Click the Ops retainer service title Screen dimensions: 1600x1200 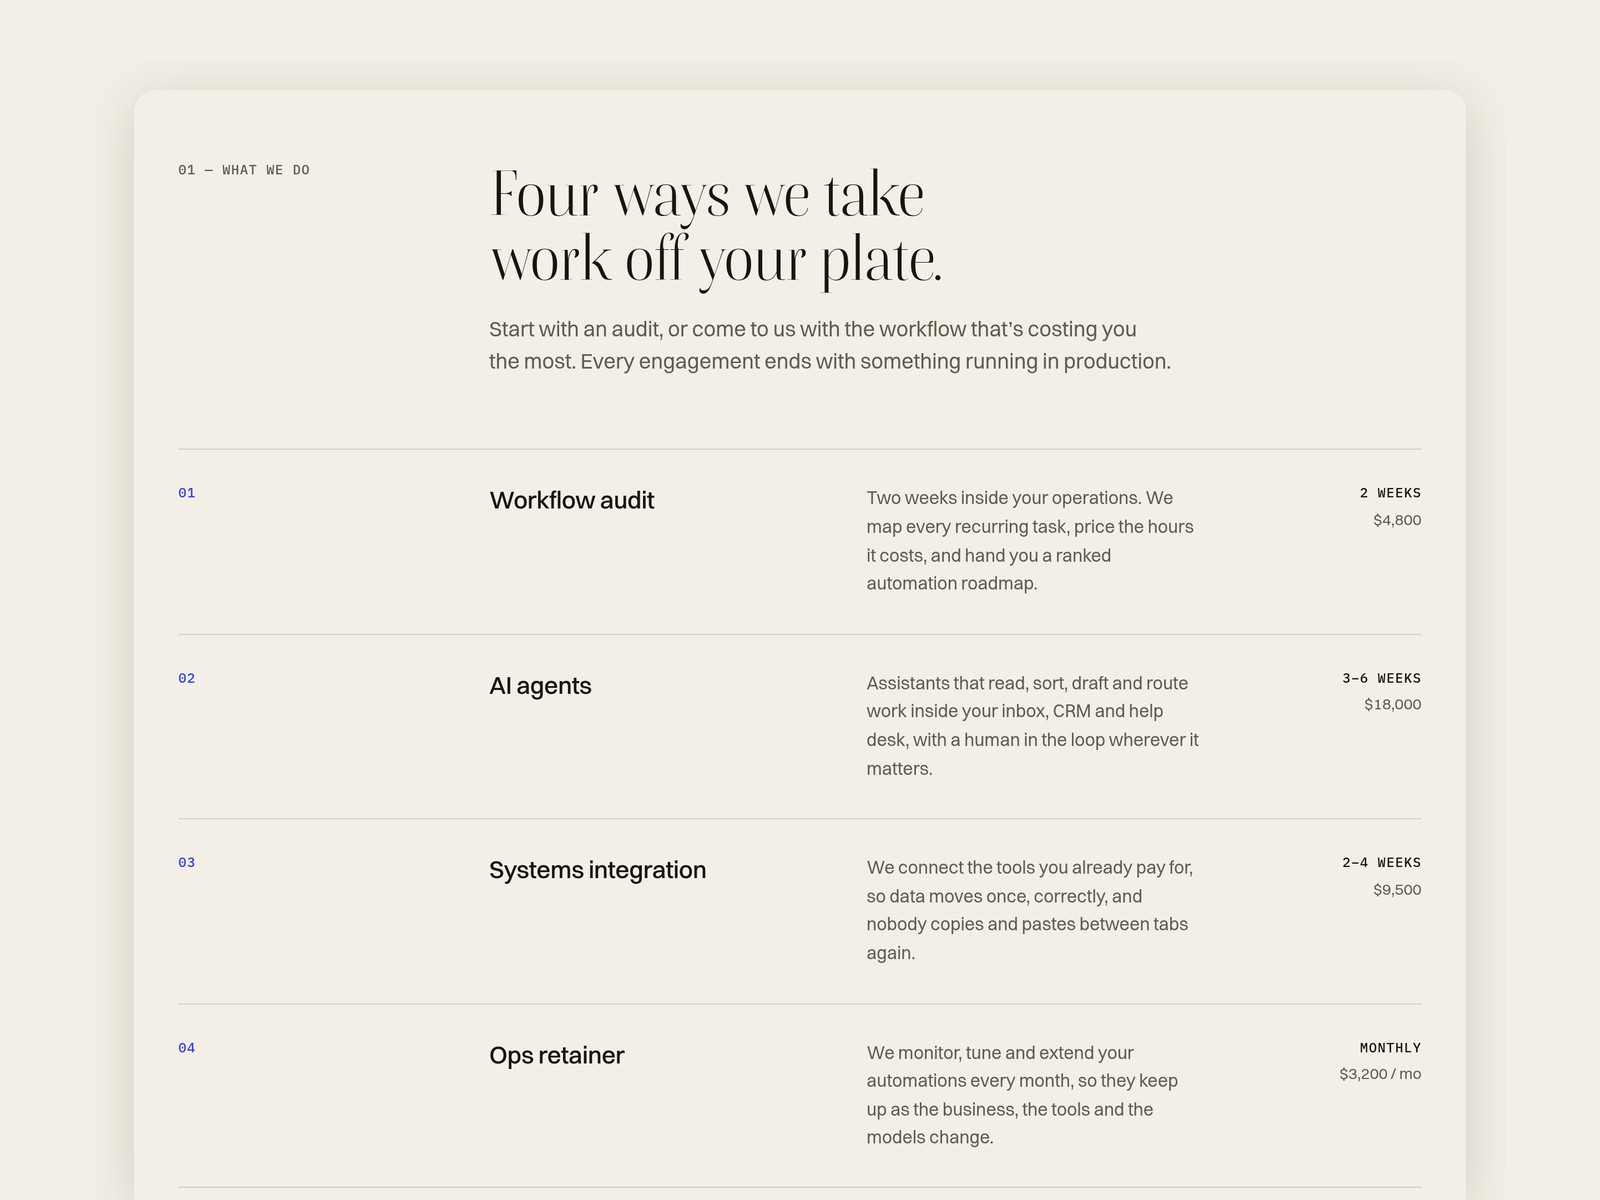[556, 1055]
